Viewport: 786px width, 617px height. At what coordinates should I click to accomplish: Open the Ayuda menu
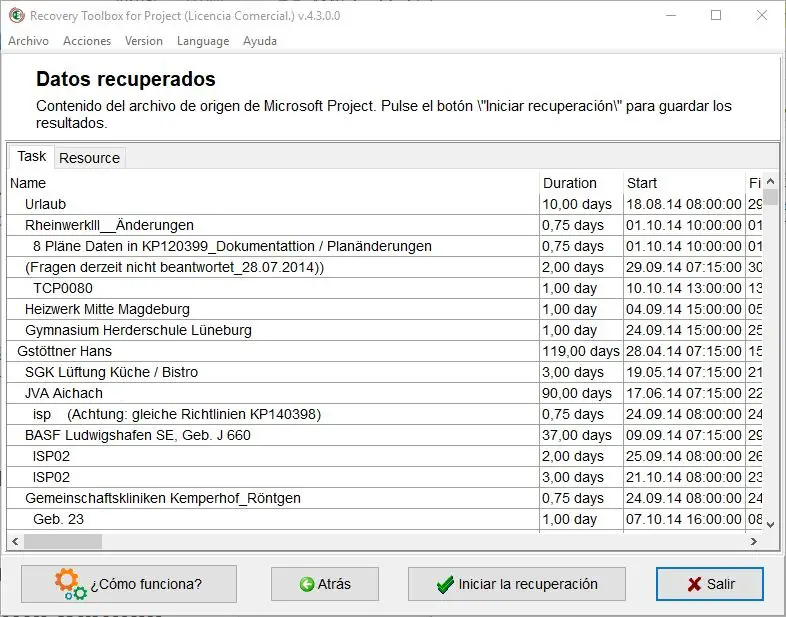pyautogui.click(x=260, y=41)
